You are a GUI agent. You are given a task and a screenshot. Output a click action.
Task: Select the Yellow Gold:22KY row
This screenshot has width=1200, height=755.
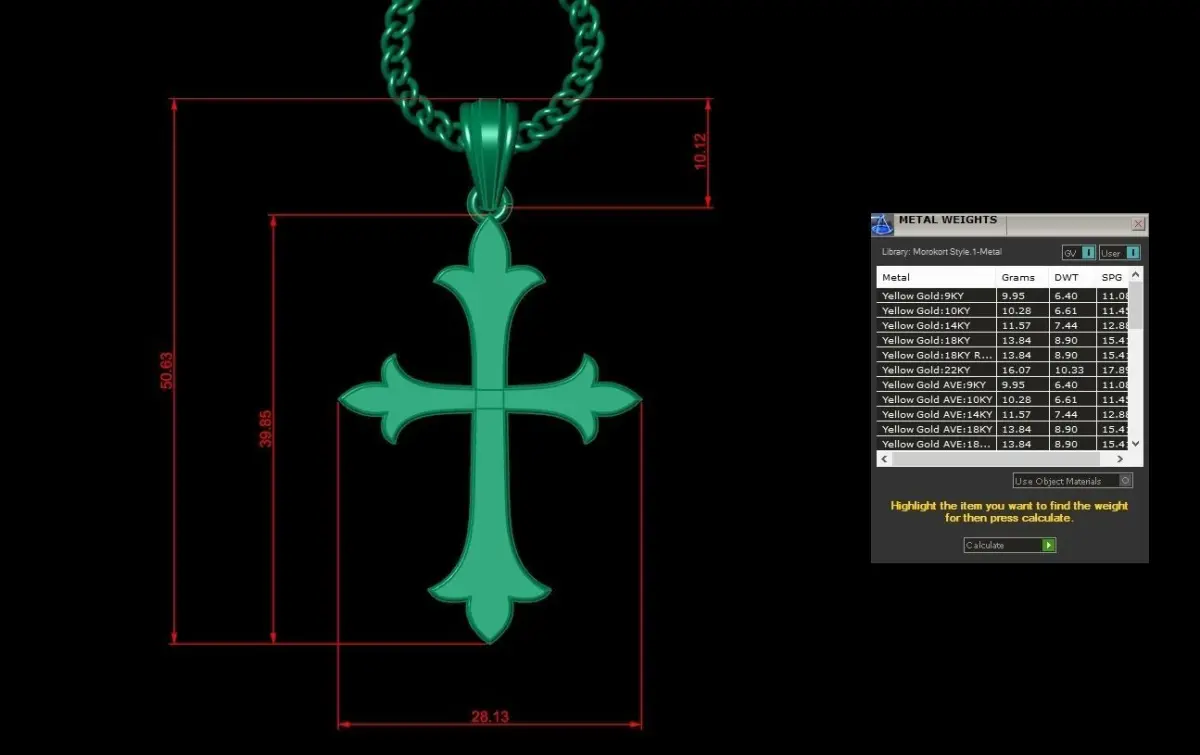[1003, 370]
